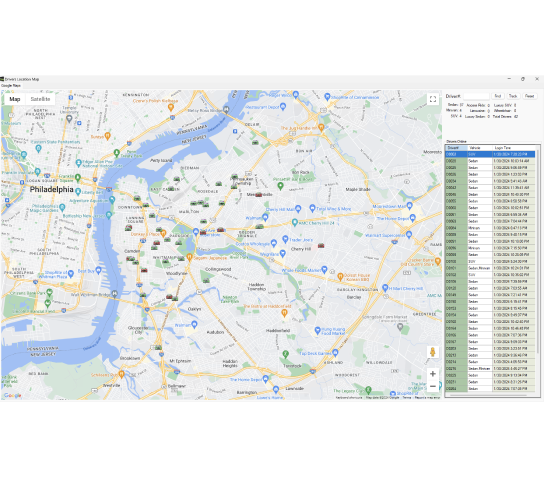Image resolution: width=544 pixels, height=477 pixels.
Task: Click the Find button
Action: point(498,96)
